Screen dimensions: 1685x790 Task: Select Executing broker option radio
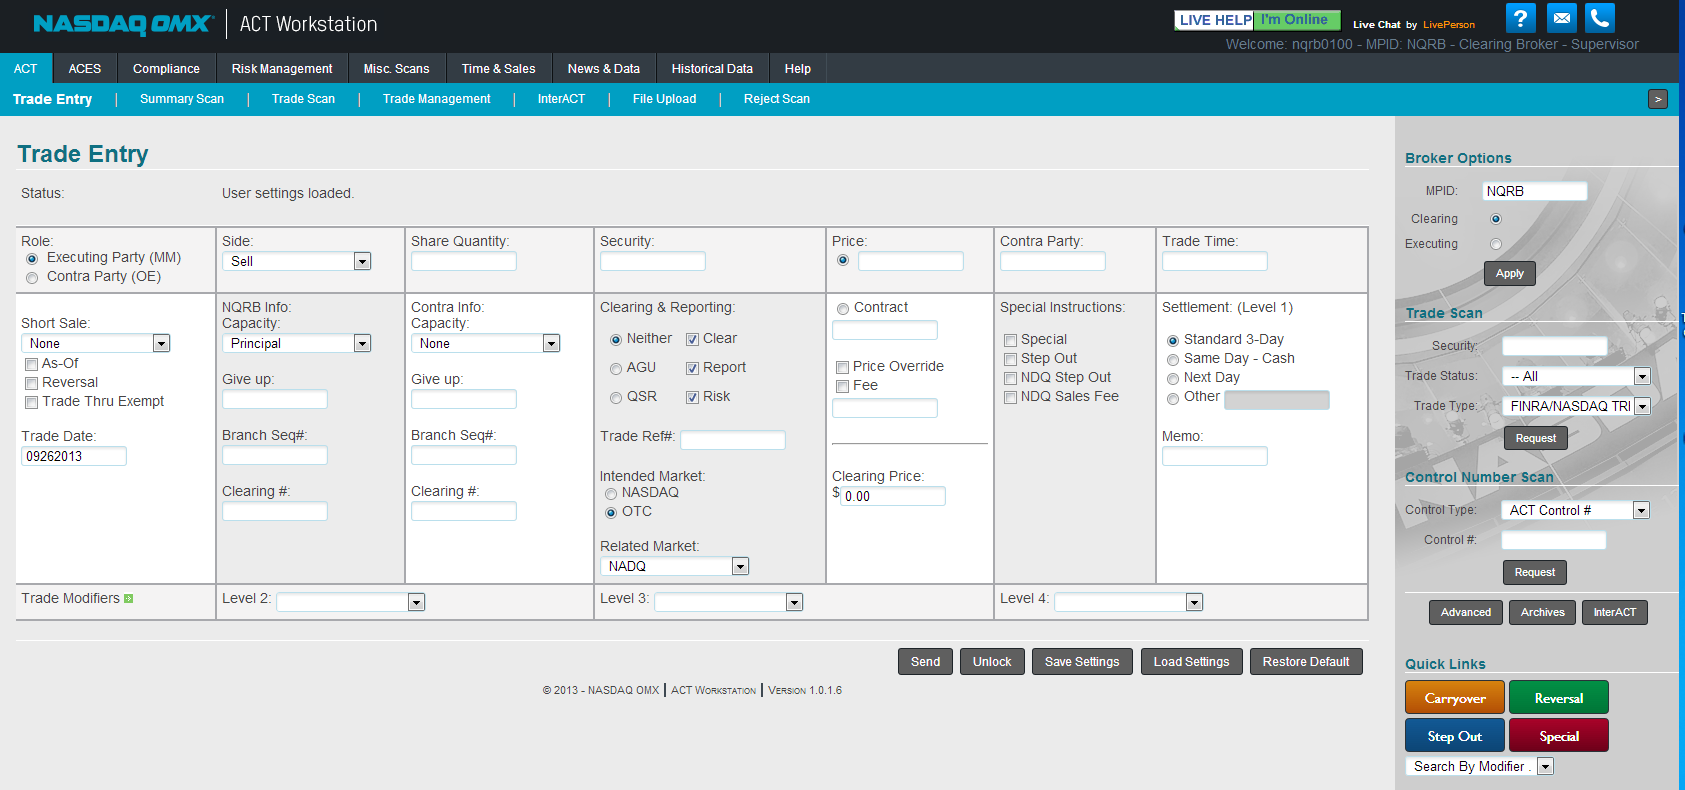(x=1496, y=244)
